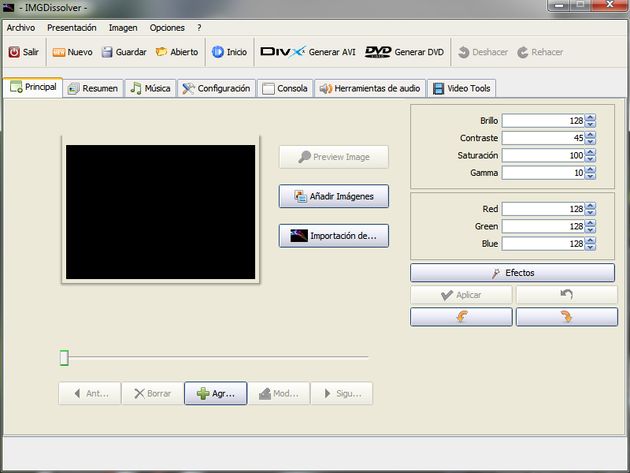The image size is (630, 473).
Task: Click the Rehacer redo toolbar button
Action: tap(540, 52)
